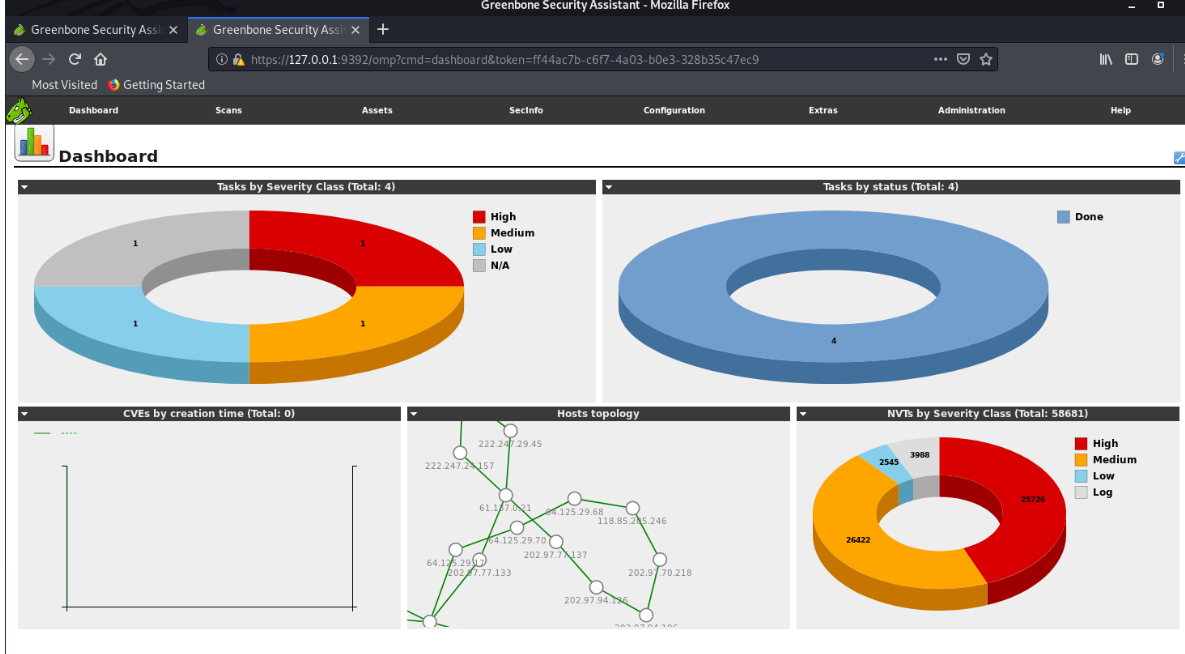This screenshot has width=1185, height=654.
Task: Click the browser home icon
Action: tap(101, 59)
